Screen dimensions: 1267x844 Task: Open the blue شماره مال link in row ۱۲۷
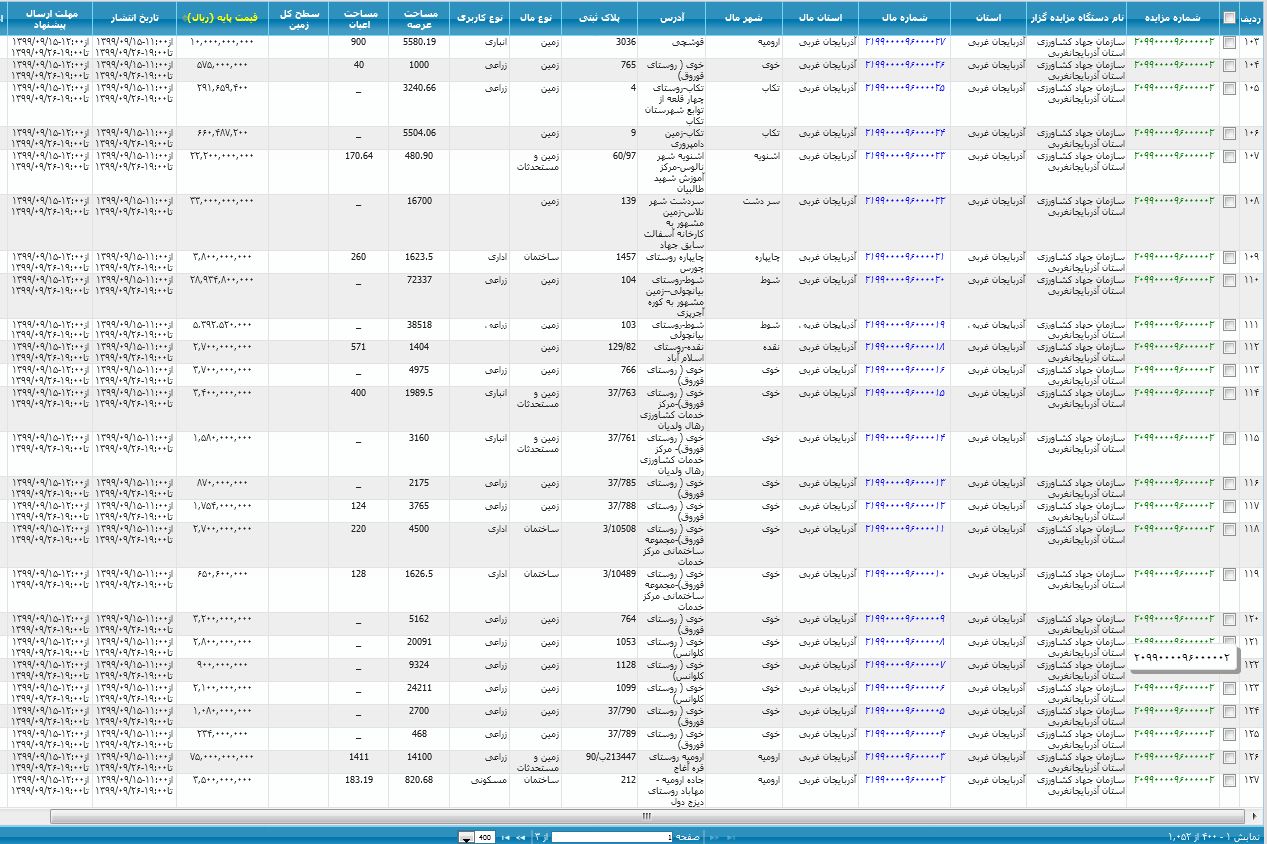pos(904,780)
